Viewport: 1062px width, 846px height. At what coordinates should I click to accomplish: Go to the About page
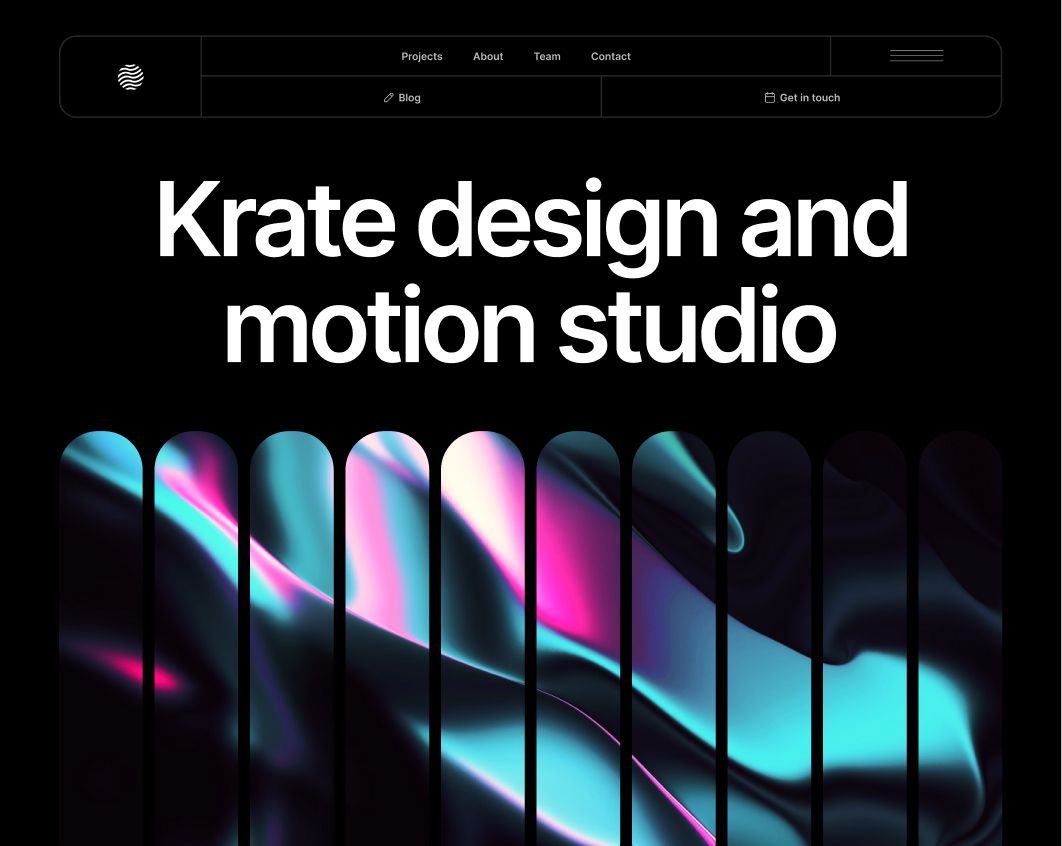pyautogui.click(x=488, y=56)
